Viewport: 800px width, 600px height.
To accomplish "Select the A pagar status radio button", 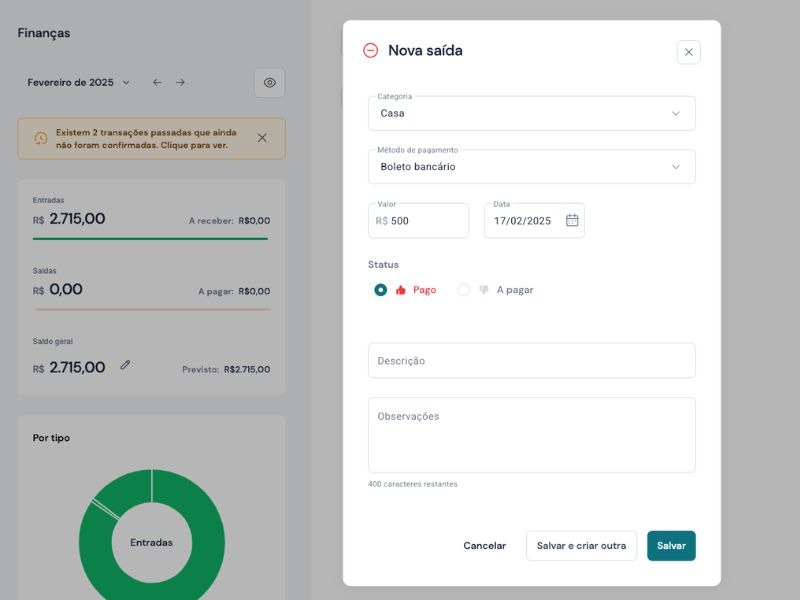I will (464, 290).
